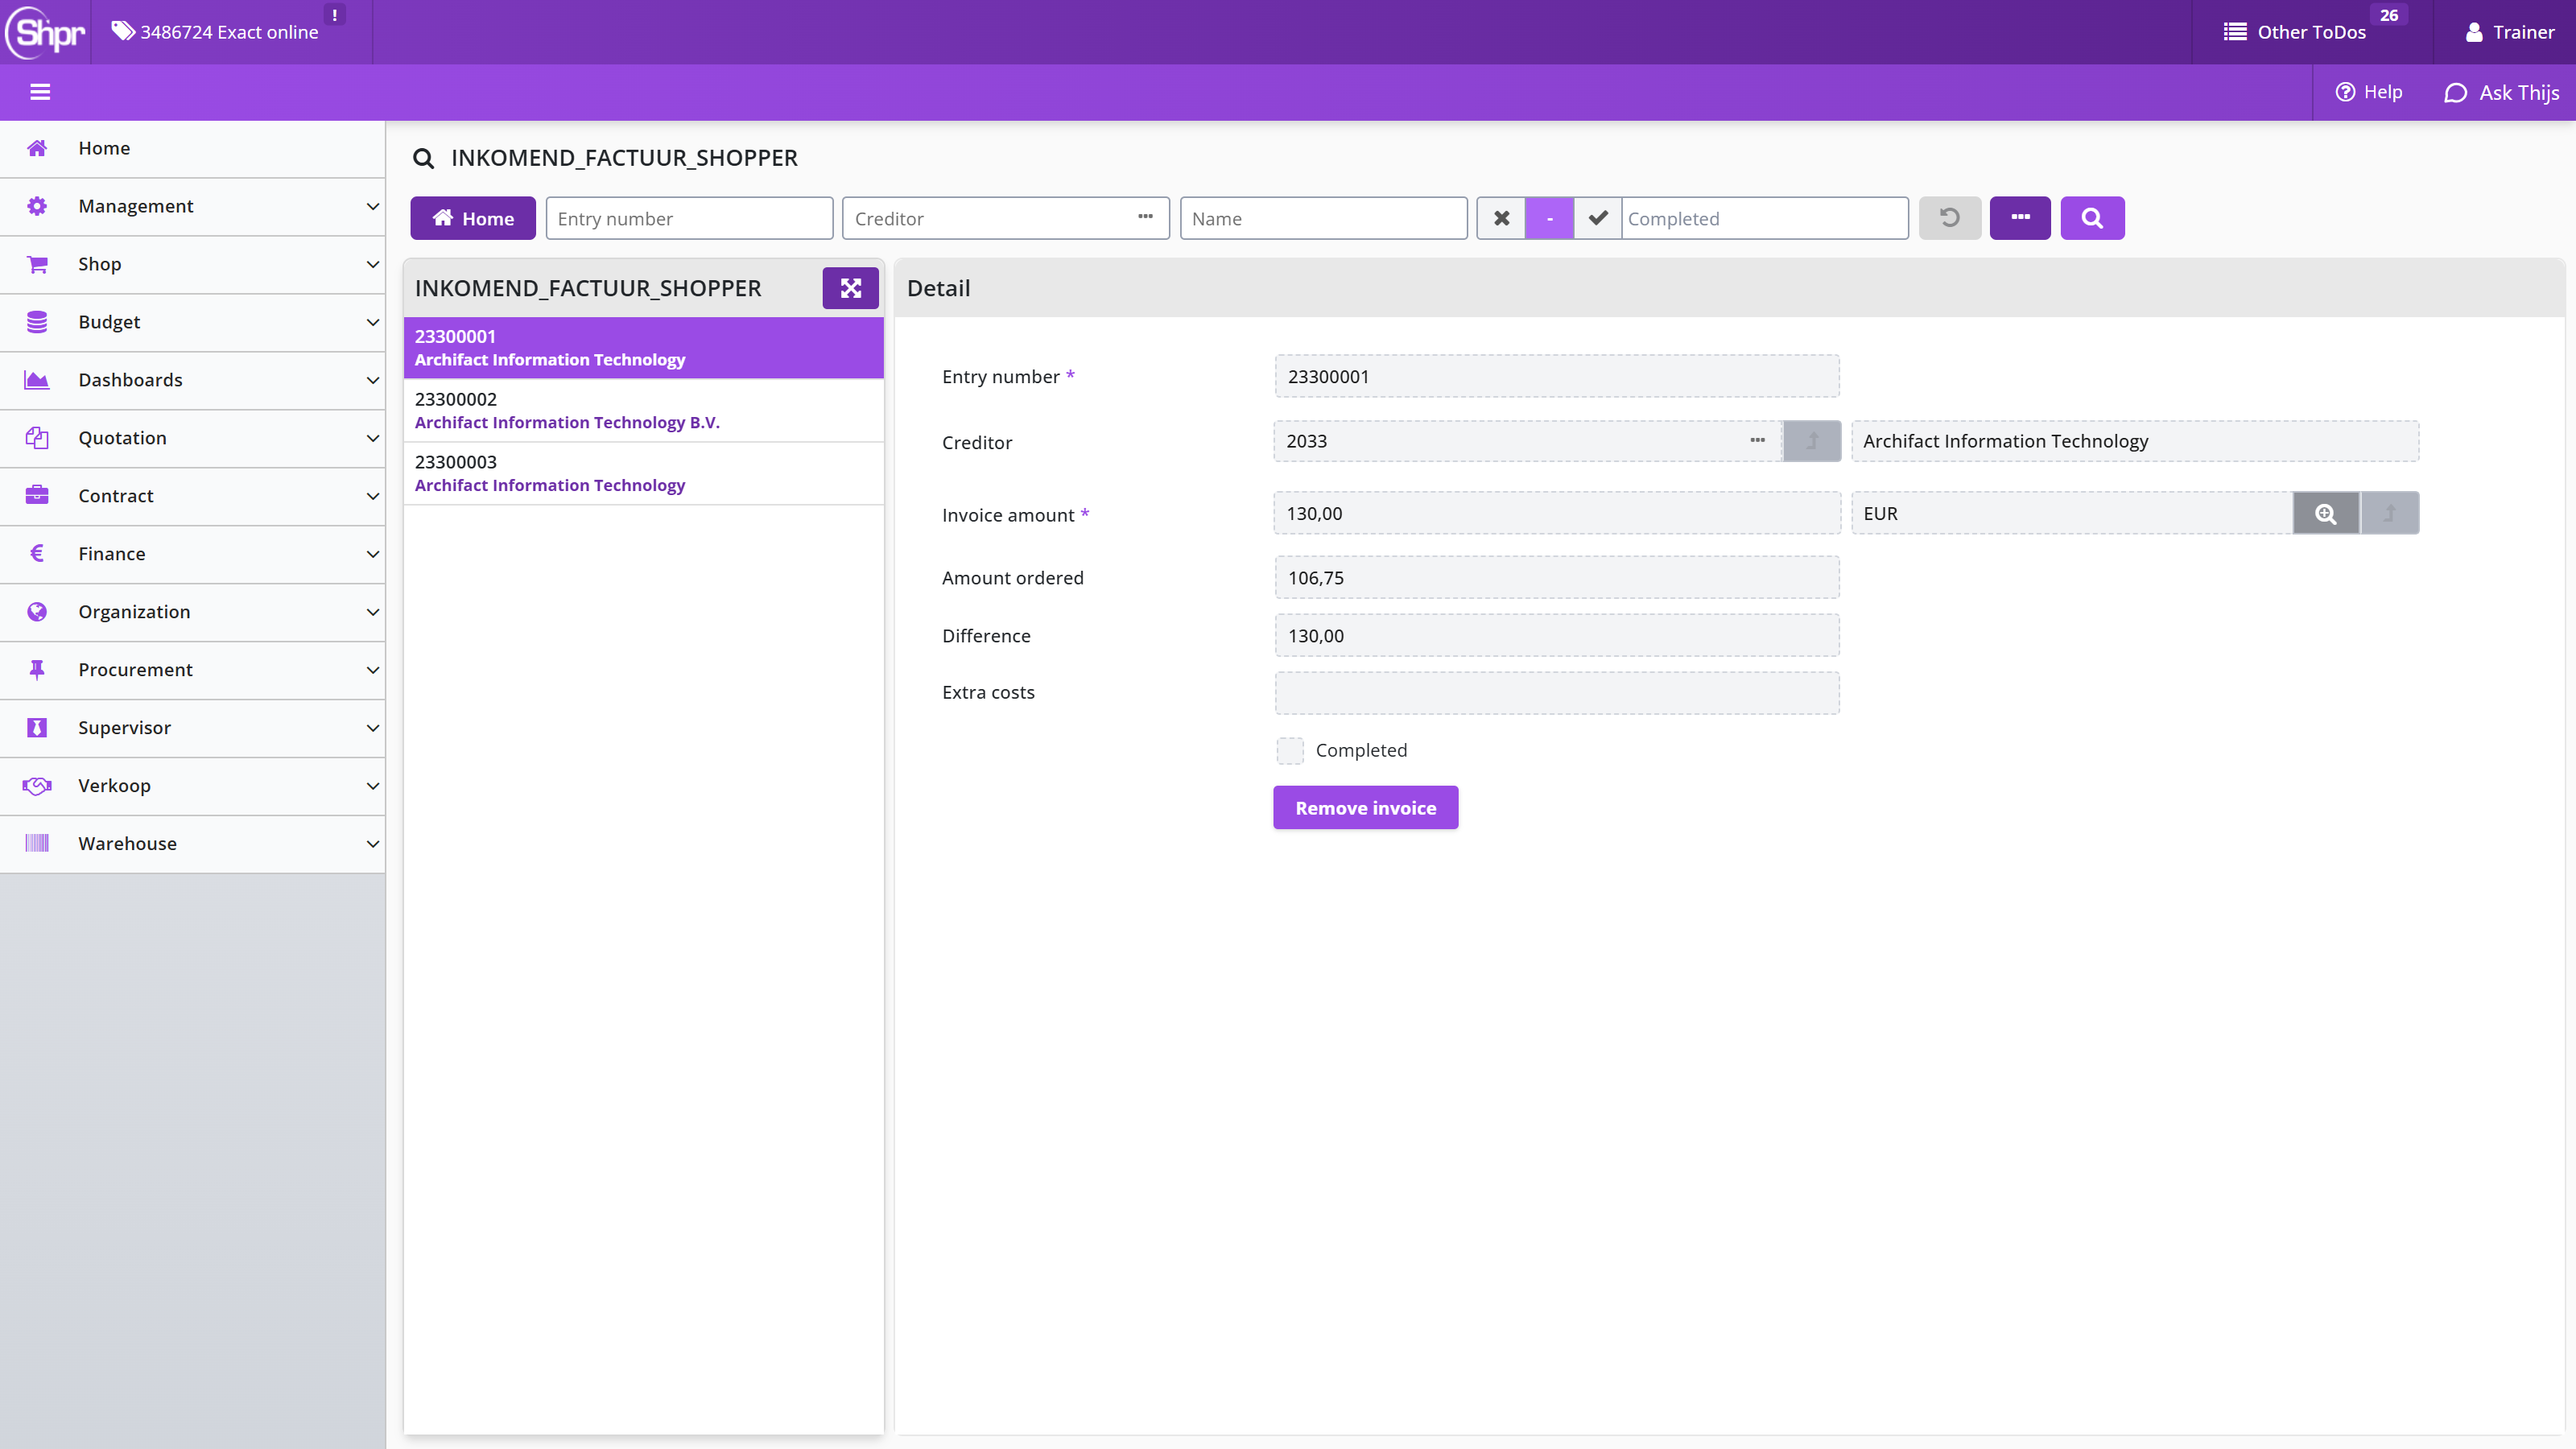Open the Trainer user menu
2576x1449 pixels.
2508,32
